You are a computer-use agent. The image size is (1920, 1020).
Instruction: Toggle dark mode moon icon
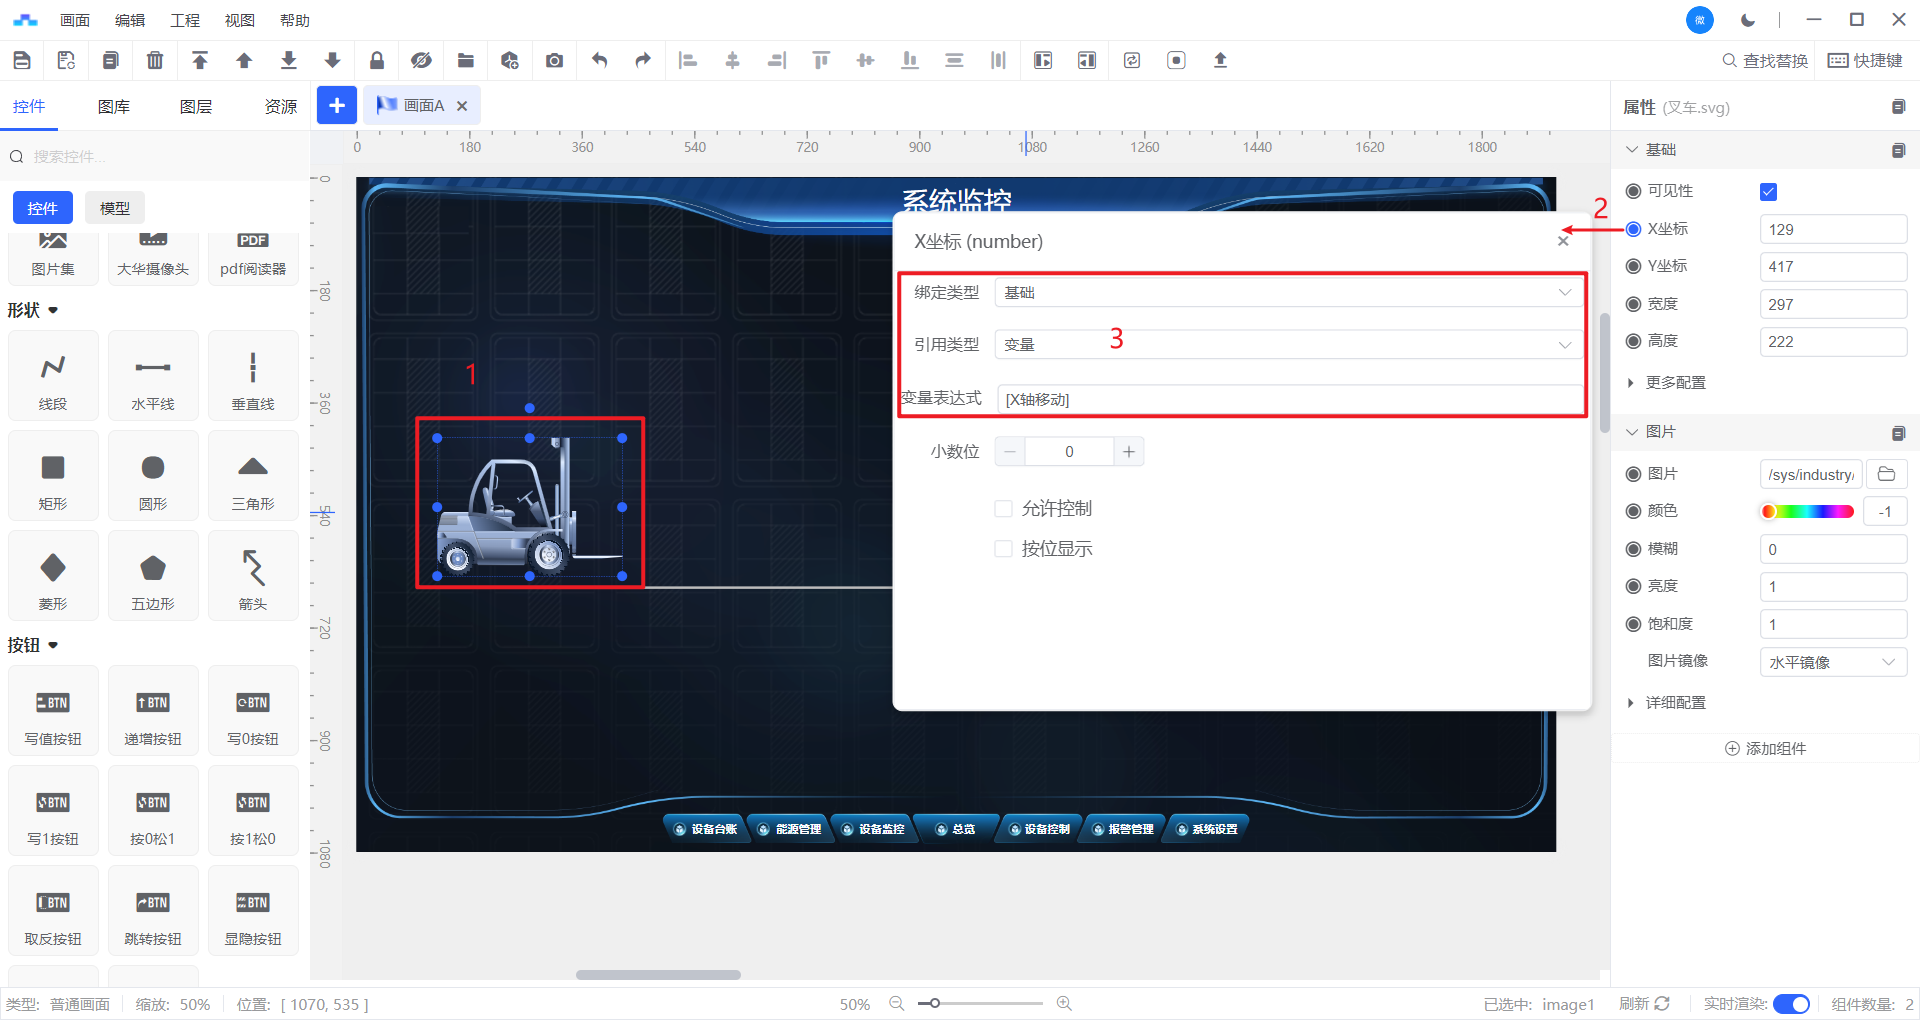click(1748, 20)
